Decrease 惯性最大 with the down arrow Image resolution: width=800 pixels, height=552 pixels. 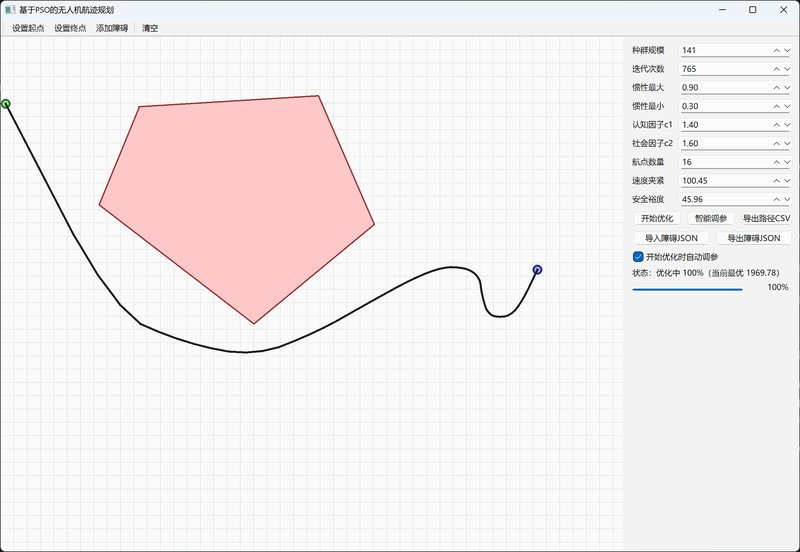787,88
